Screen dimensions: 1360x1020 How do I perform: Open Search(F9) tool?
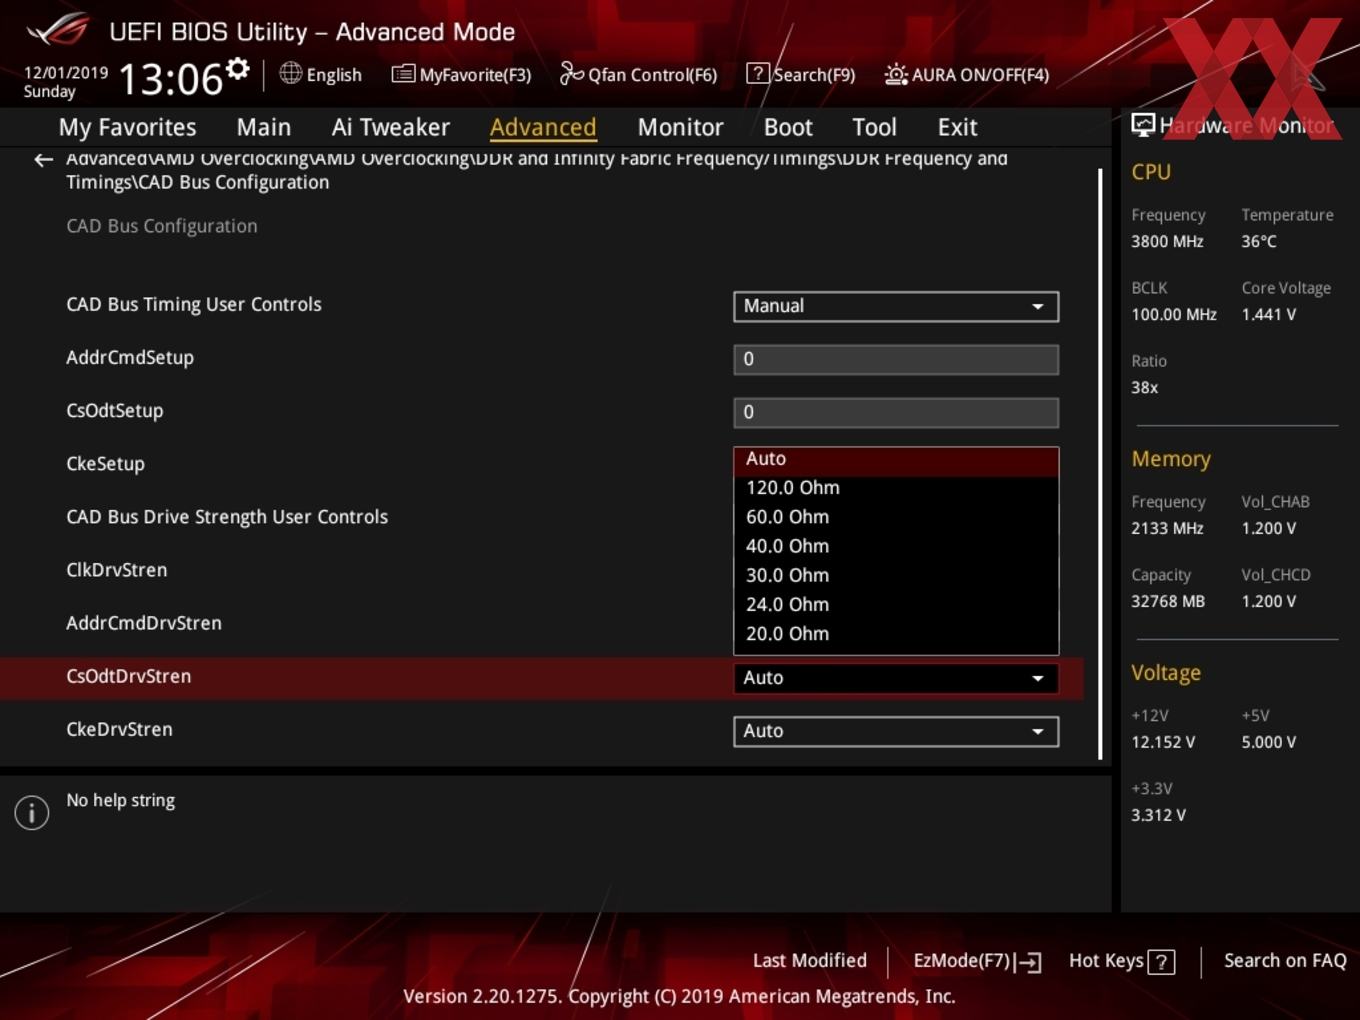pyautogui.click(x=801, y=75)
